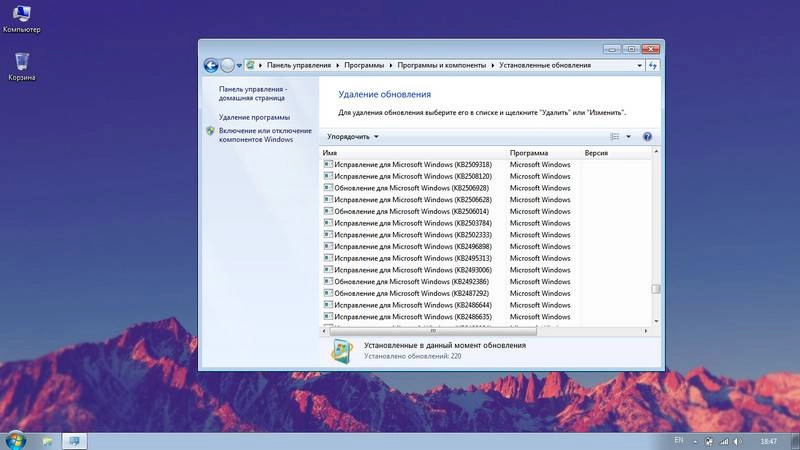The width and height of the screenshot is (800, 450).
Task: Select update KB2509318 row
Action: [486, 165]
